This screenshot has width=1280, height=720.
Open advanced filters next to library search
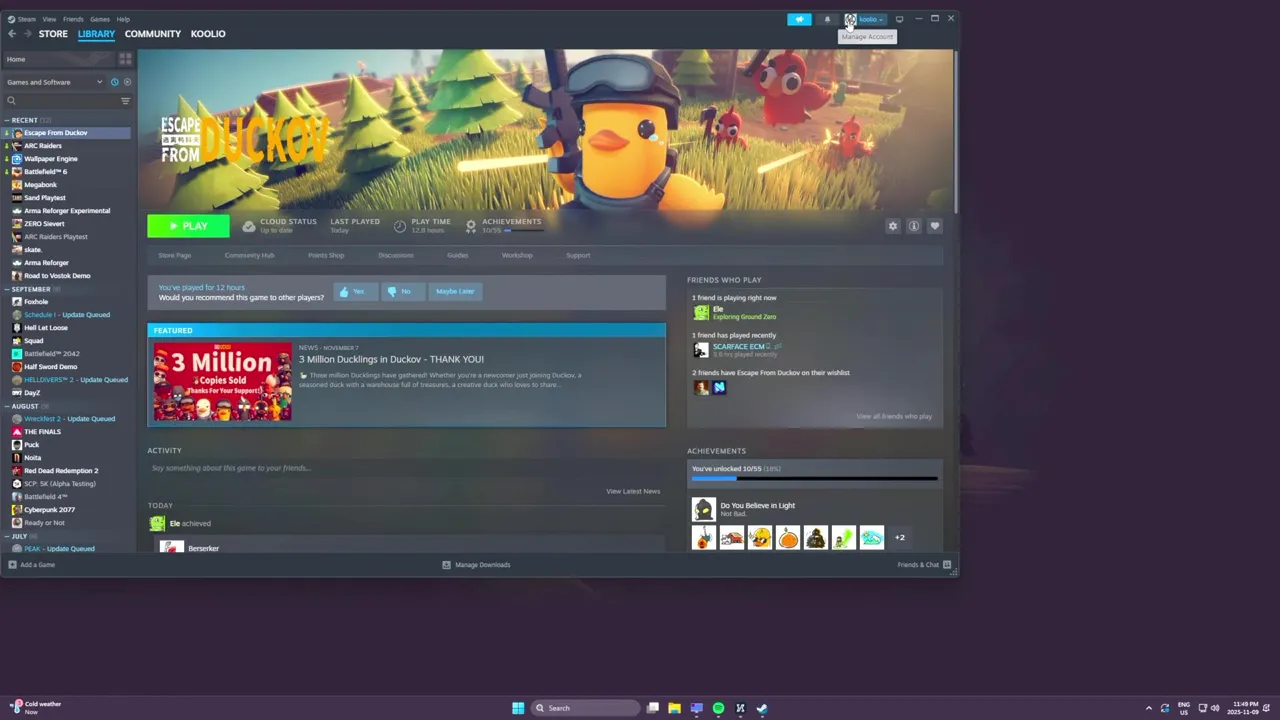(x=125, y=100)
